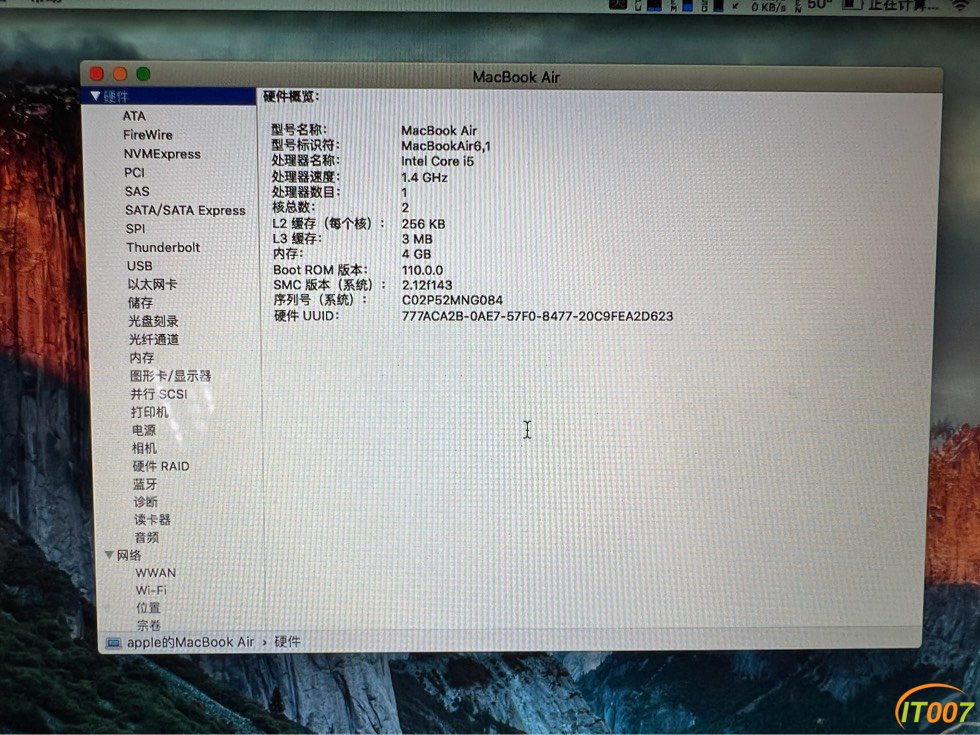
Task: Open 内存 memory entry in sidebar
Action: tap(142, 358)
